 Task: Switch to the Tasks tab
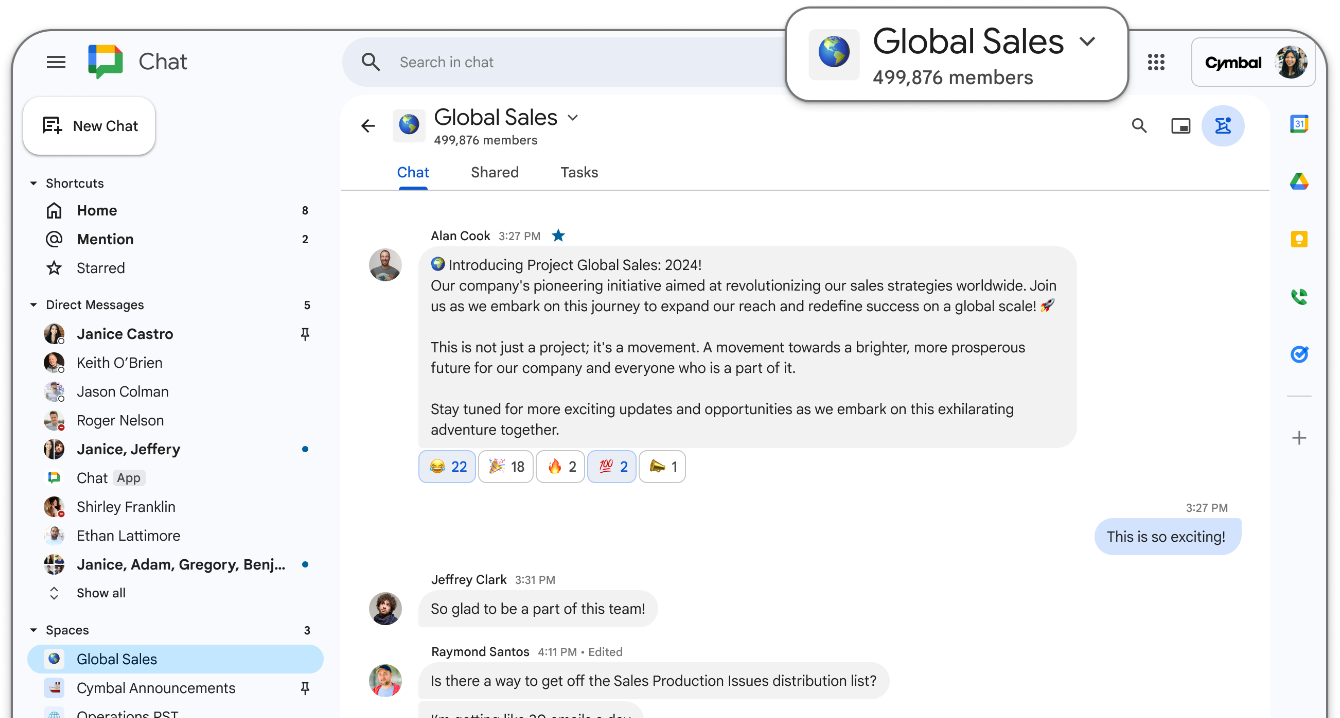coord(579,172)
